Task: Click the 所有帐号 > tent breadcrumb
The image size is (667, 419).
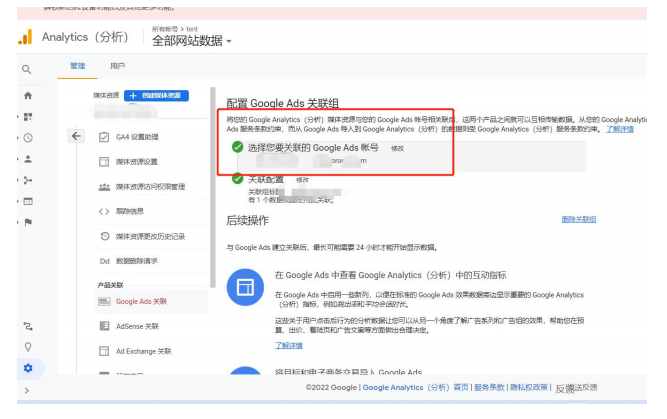Action: click(x=175, y=29)
